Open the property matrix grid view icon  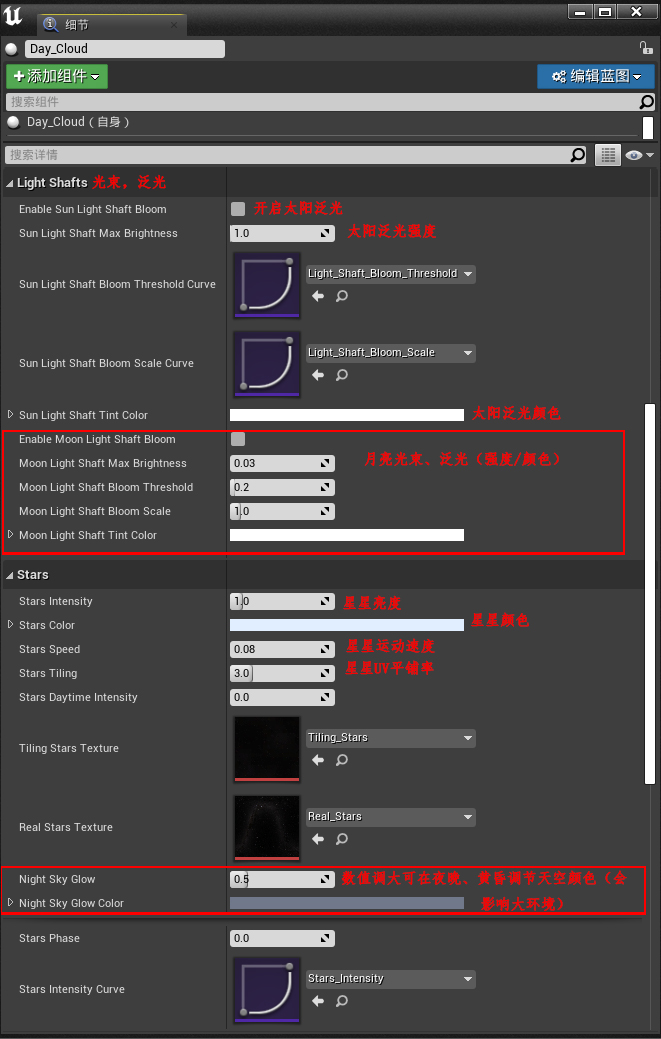click(x=607, y=155)
